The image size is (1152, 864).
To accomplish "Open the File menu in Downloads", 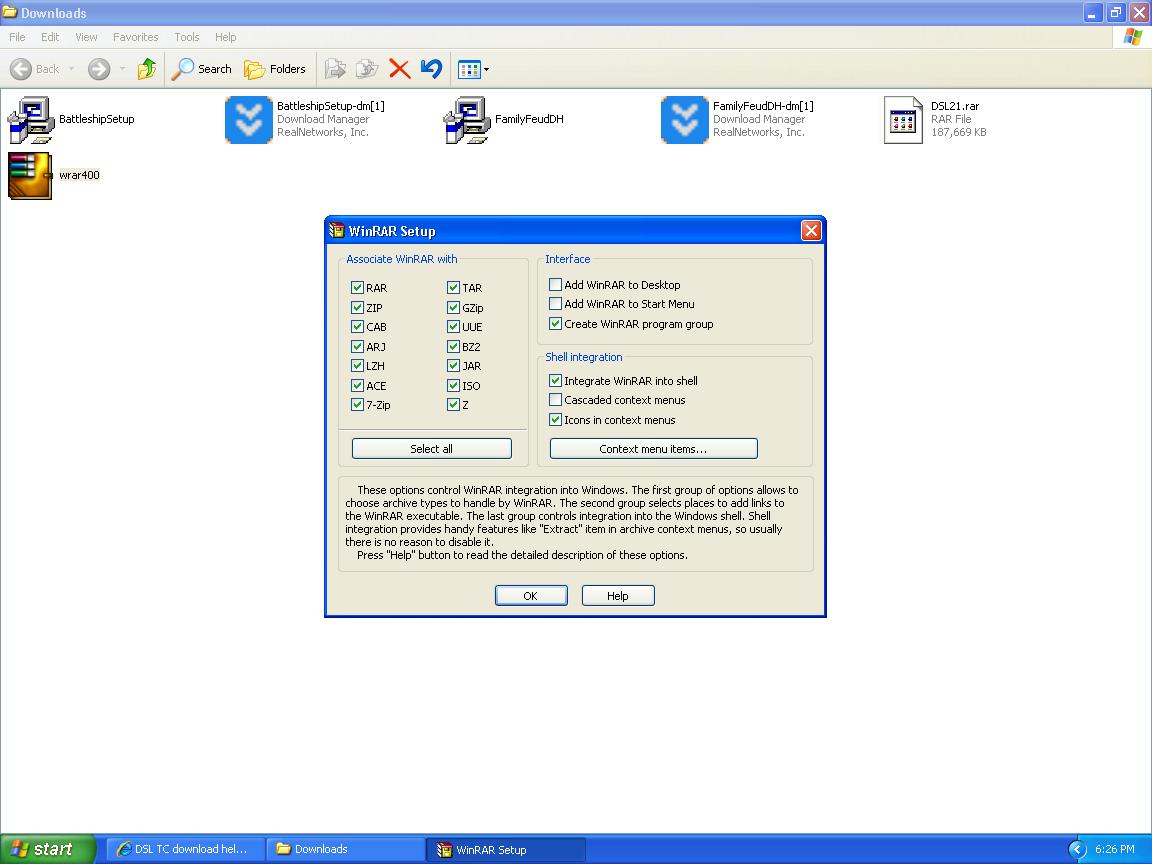I will tap(17, 37).
